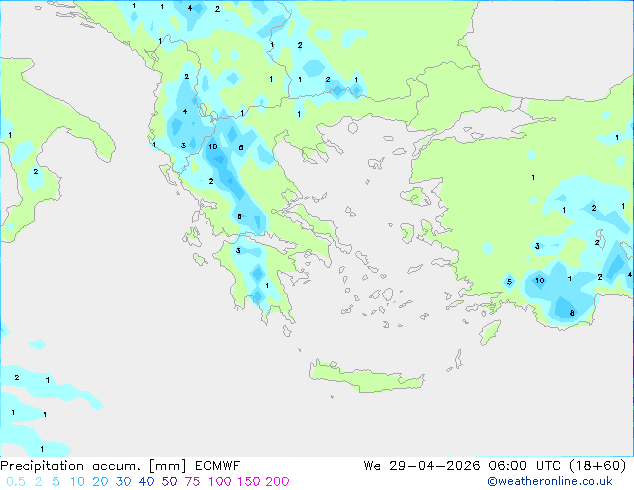The height and width of the screenshot is (490, 634).
Task: Click the '4' value over Albania
Action: coord(185,112)
